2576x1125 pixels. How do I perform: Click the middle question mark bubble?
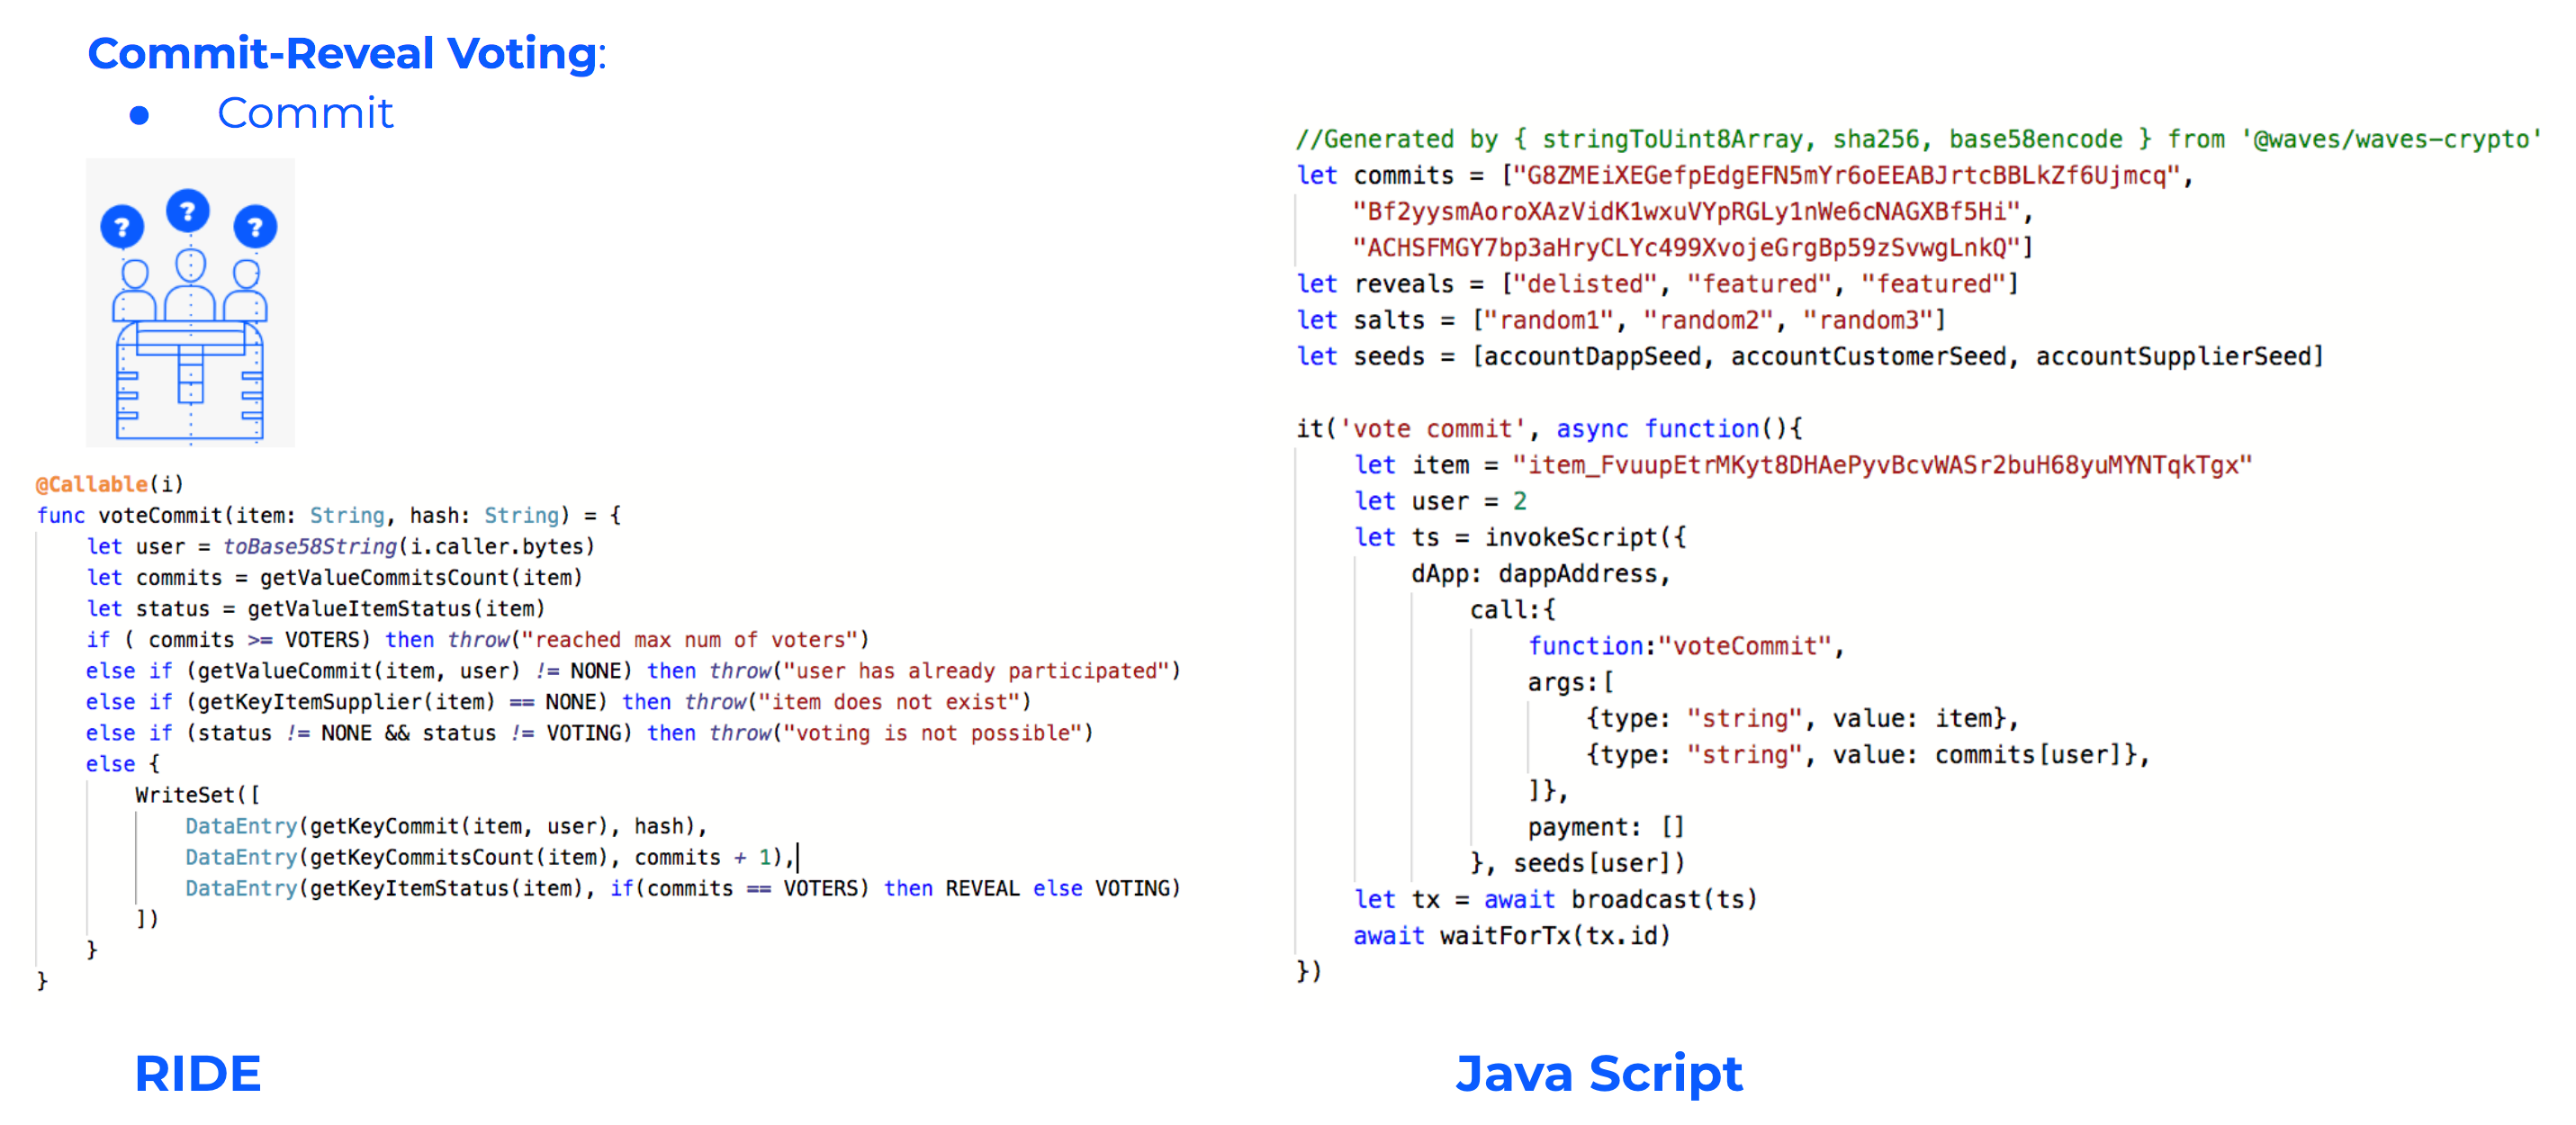[187, 211]
